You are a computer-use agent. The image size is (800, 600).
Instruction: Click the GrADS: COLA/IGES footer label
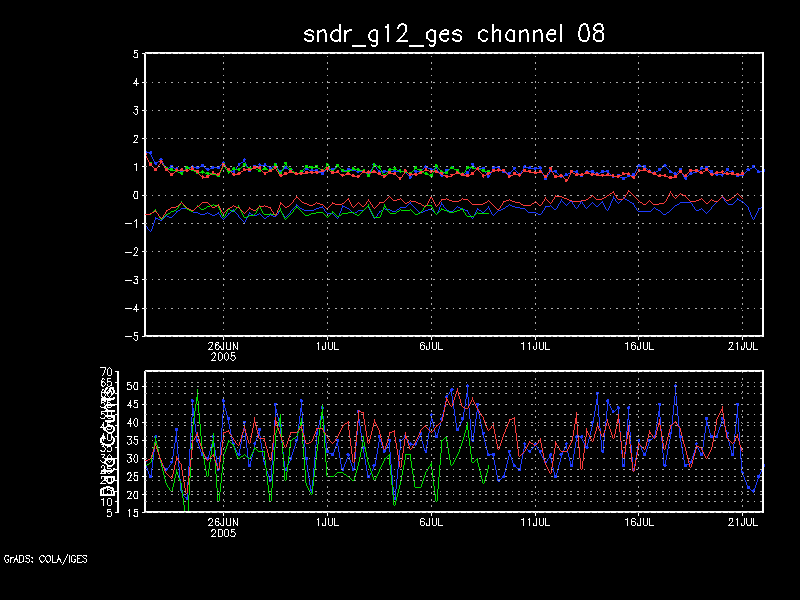(45, 559)
